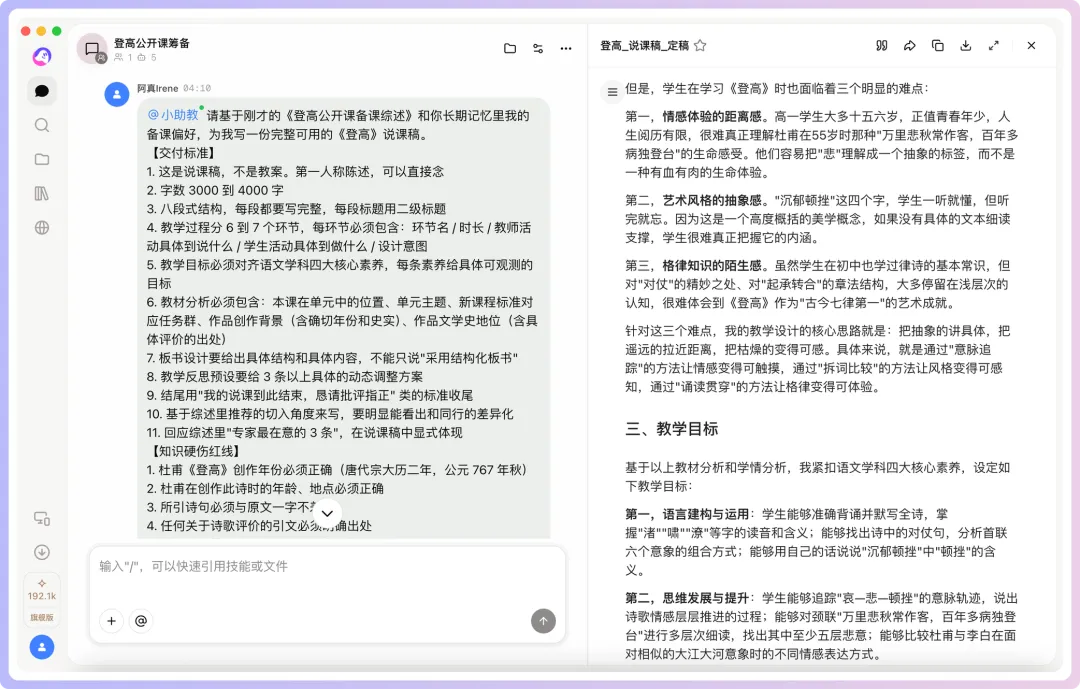Click the bold text 第二,思维发展与提升
The width and height of the screenshot is (1080, 689).
[x=687, y=598]
